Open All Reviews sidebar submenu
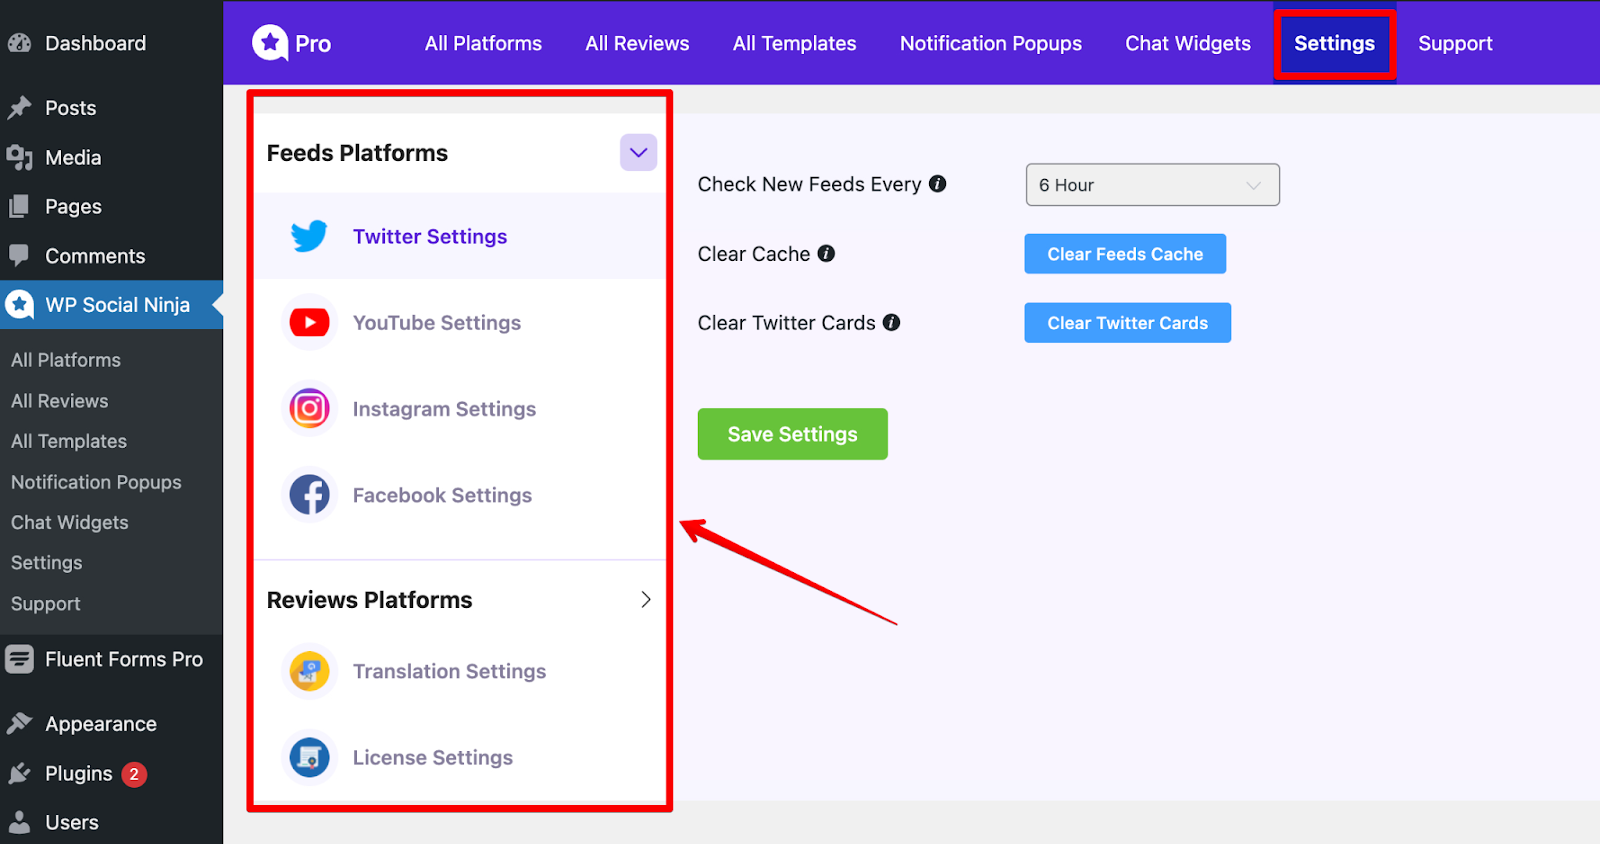 click(x=60, y=401)
